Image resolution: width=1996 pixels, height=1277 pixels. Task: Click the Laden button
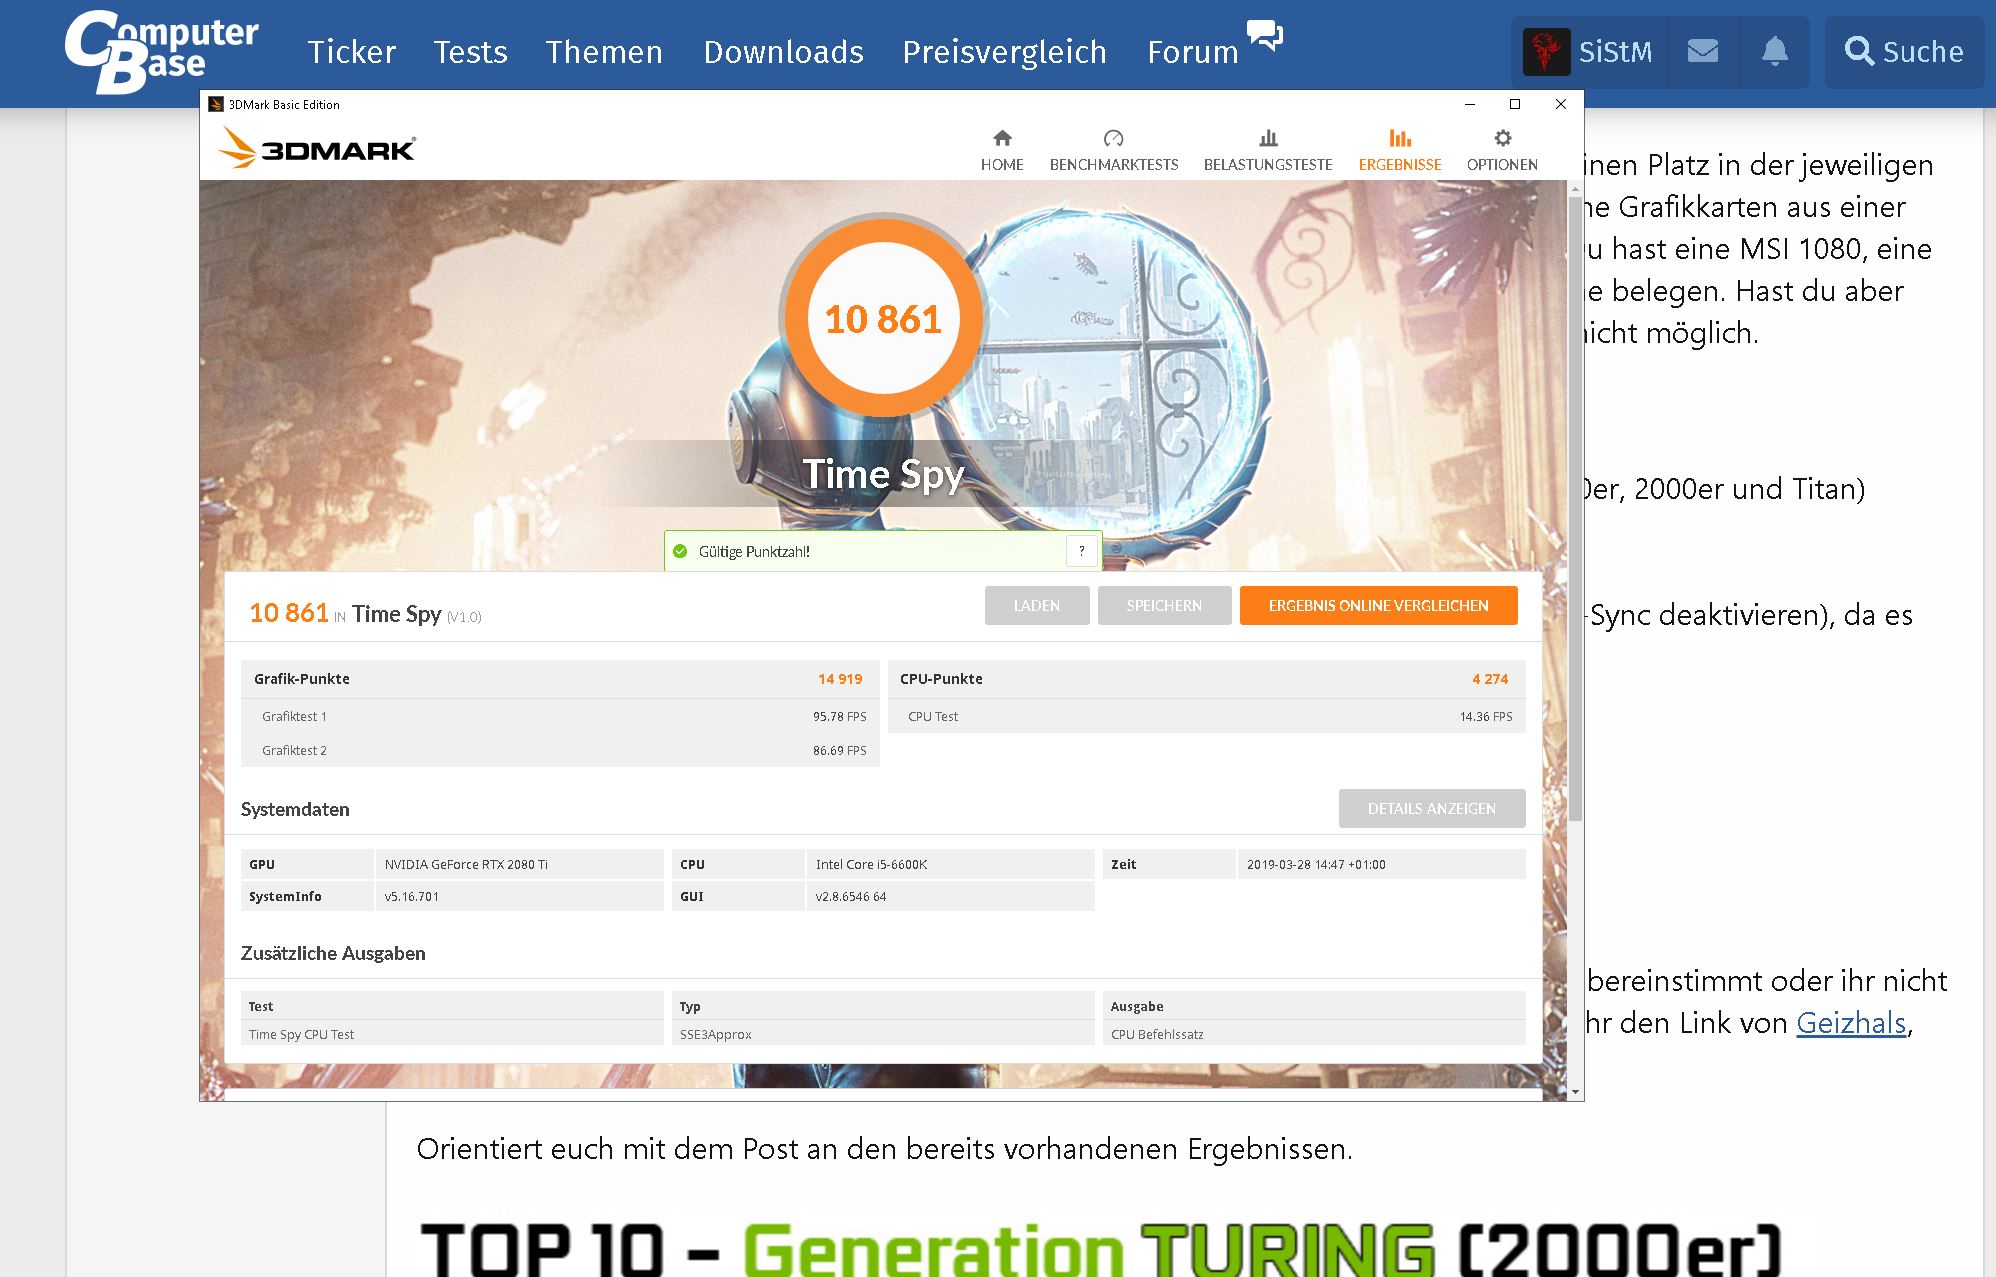(1036, 606)
